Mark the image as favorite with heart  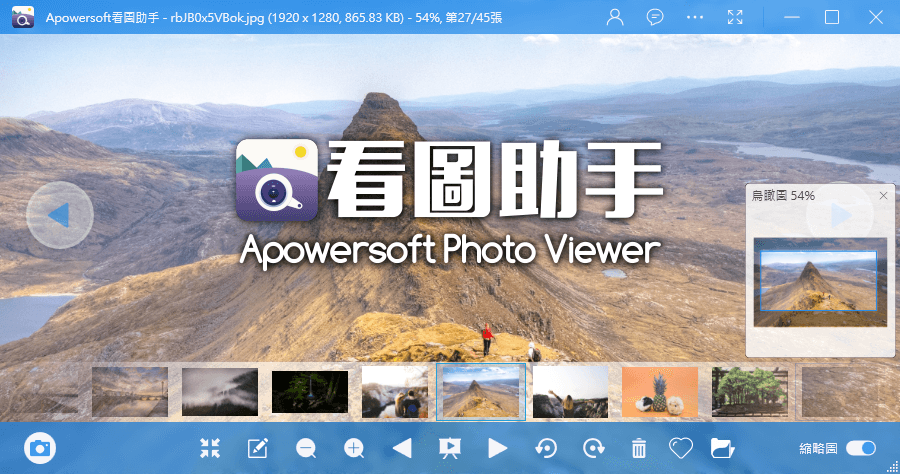[x=681, y=448]
